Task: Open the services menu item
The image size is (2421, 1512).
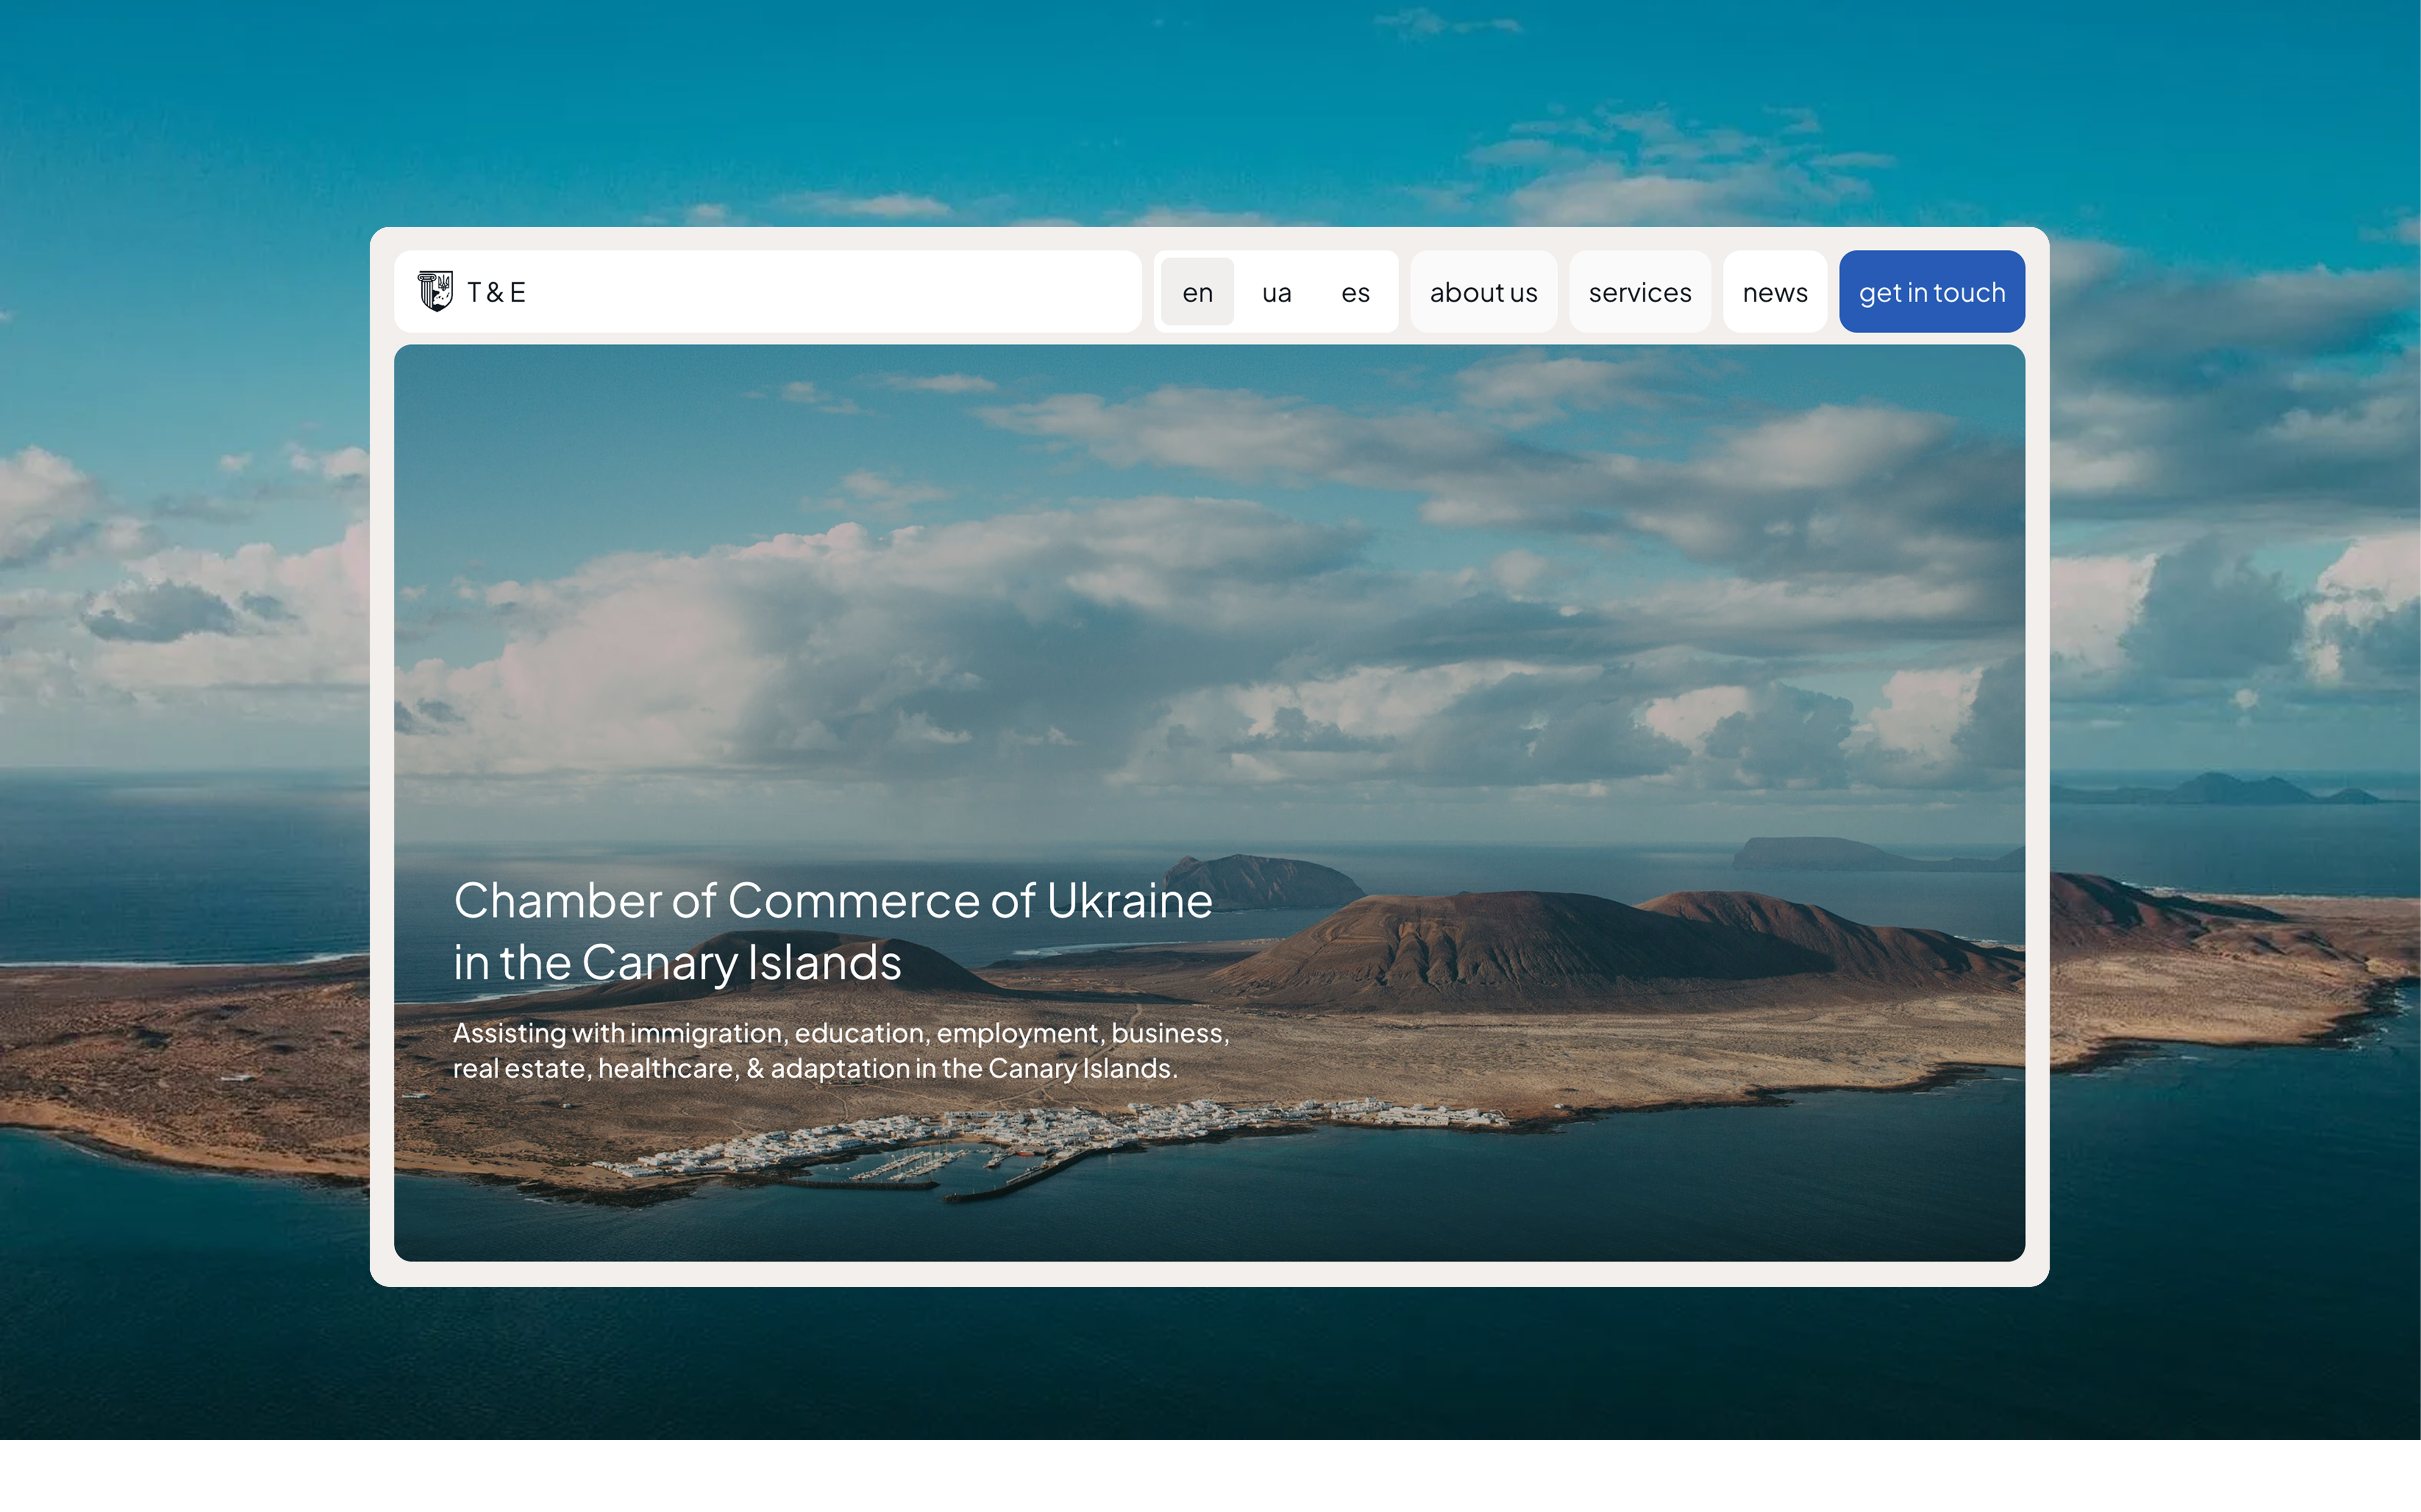Action: pos(1639,292)
